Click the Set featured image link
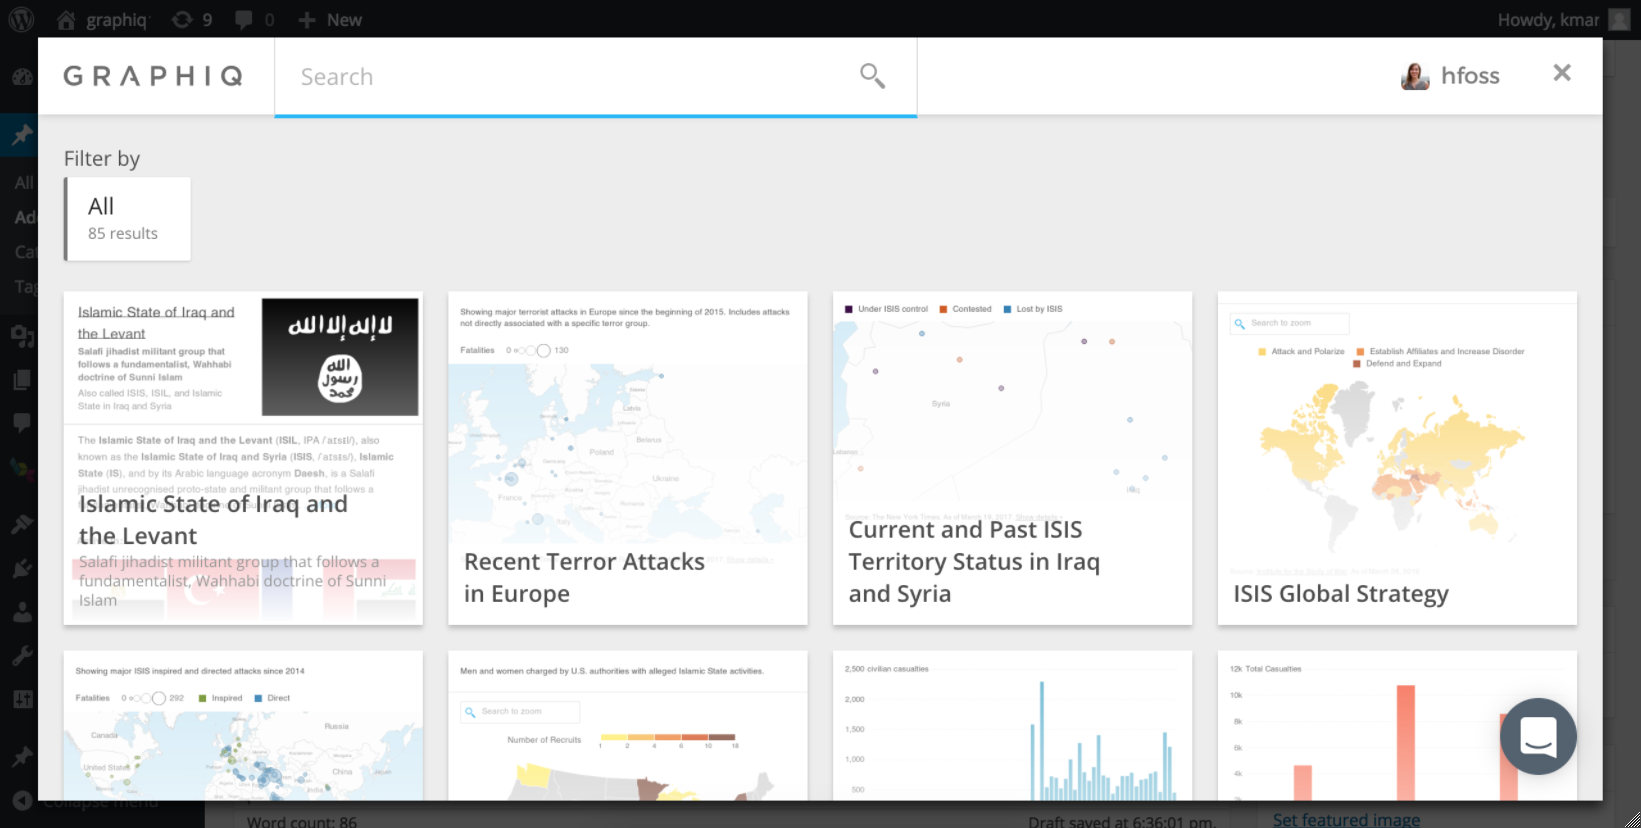This screenshot has height=828, width=1641. (1346, 820)
